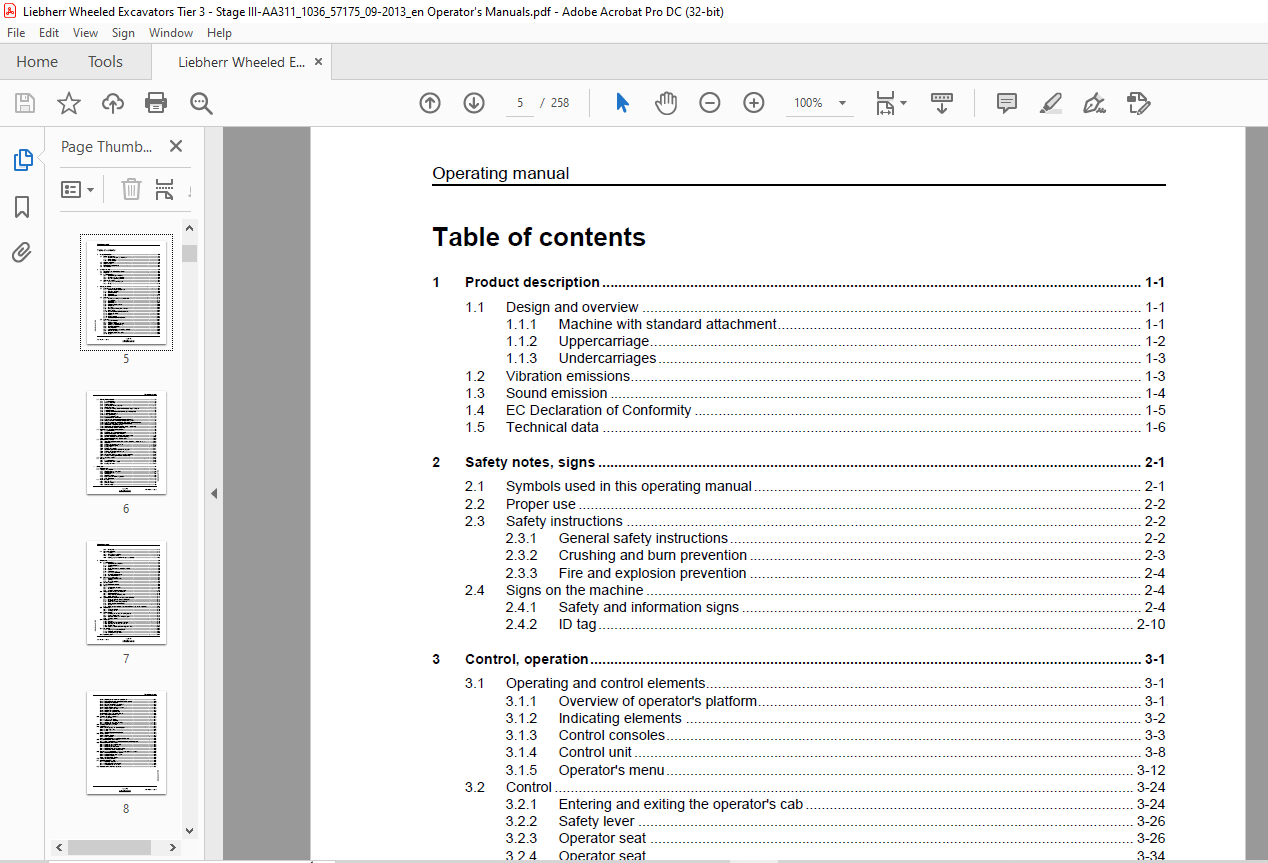Go to the previous page arrow
The image size is (1268, 863).
tap(430, 103)
